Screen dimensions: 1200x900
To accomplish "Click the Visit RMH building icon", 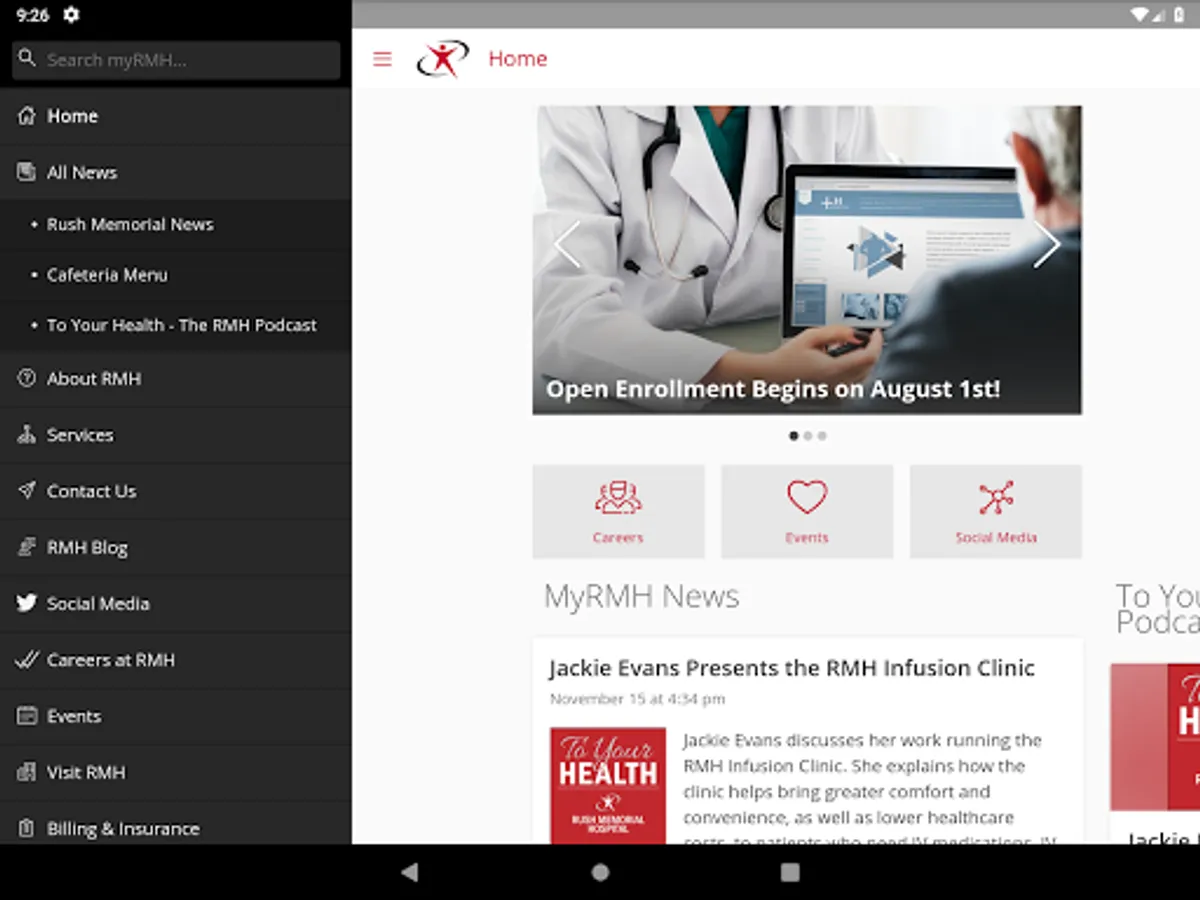I will click(27, 772).
